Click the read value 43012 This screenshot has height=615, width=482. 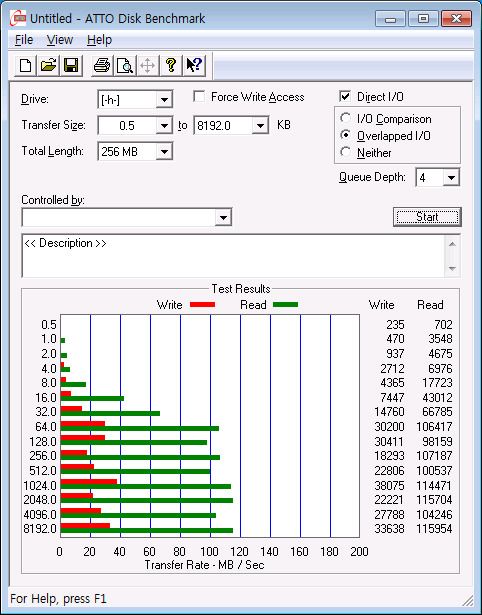point(437,397)
